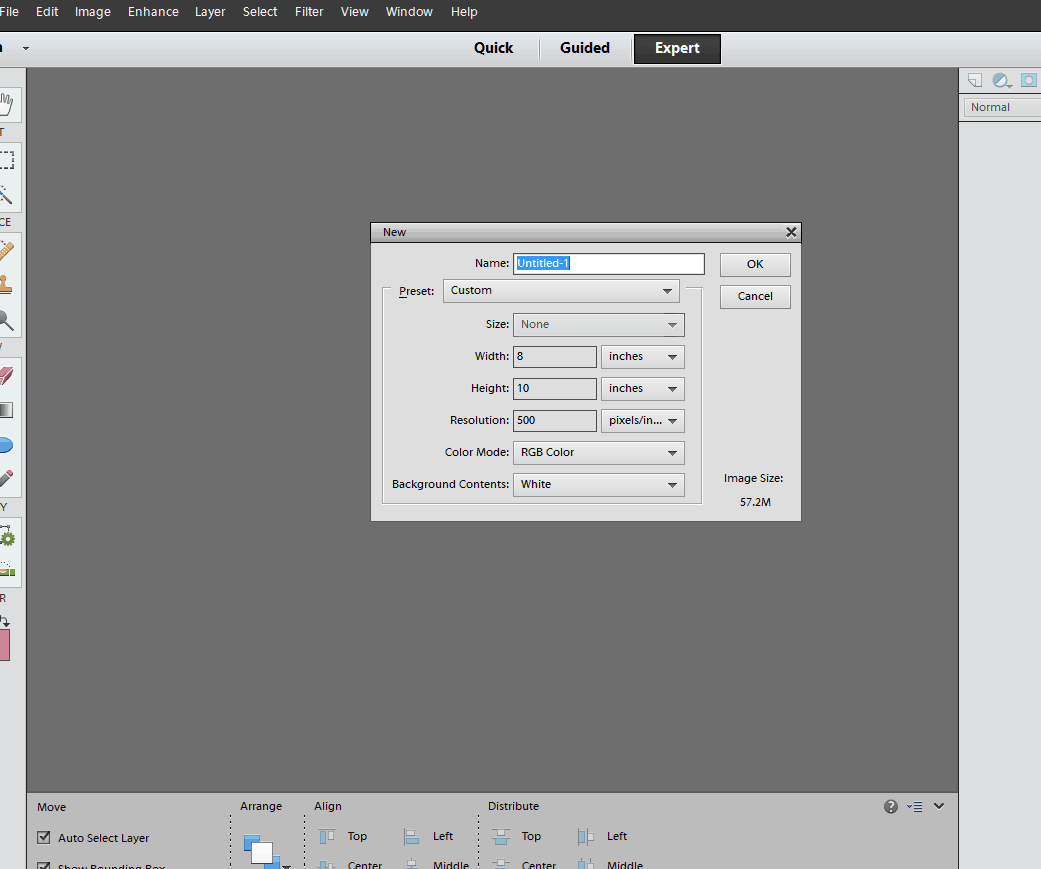Pick the Clone Stamp tool
This screenshot has height=869, width=1041.
pos(7,284)
